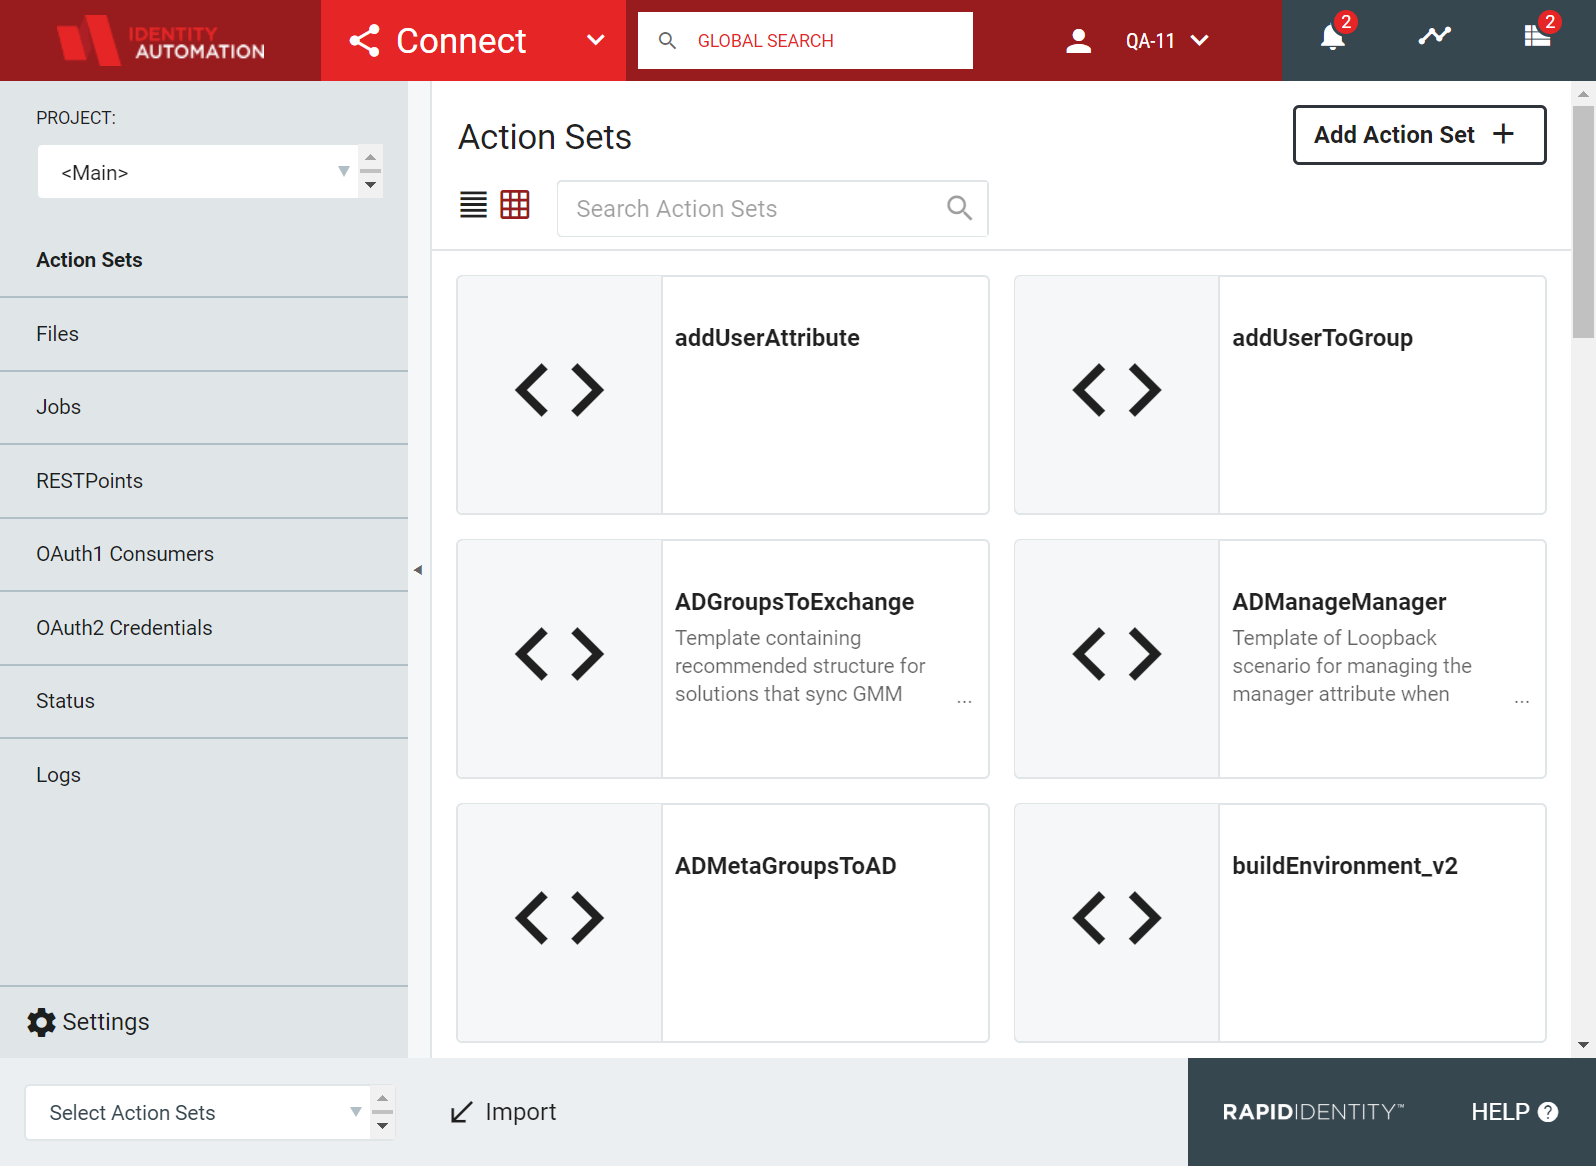The height and width of the screenshot is (1166, 1596).
Task: Click the scrollbar down arrow
Action: point(1583,1045)
